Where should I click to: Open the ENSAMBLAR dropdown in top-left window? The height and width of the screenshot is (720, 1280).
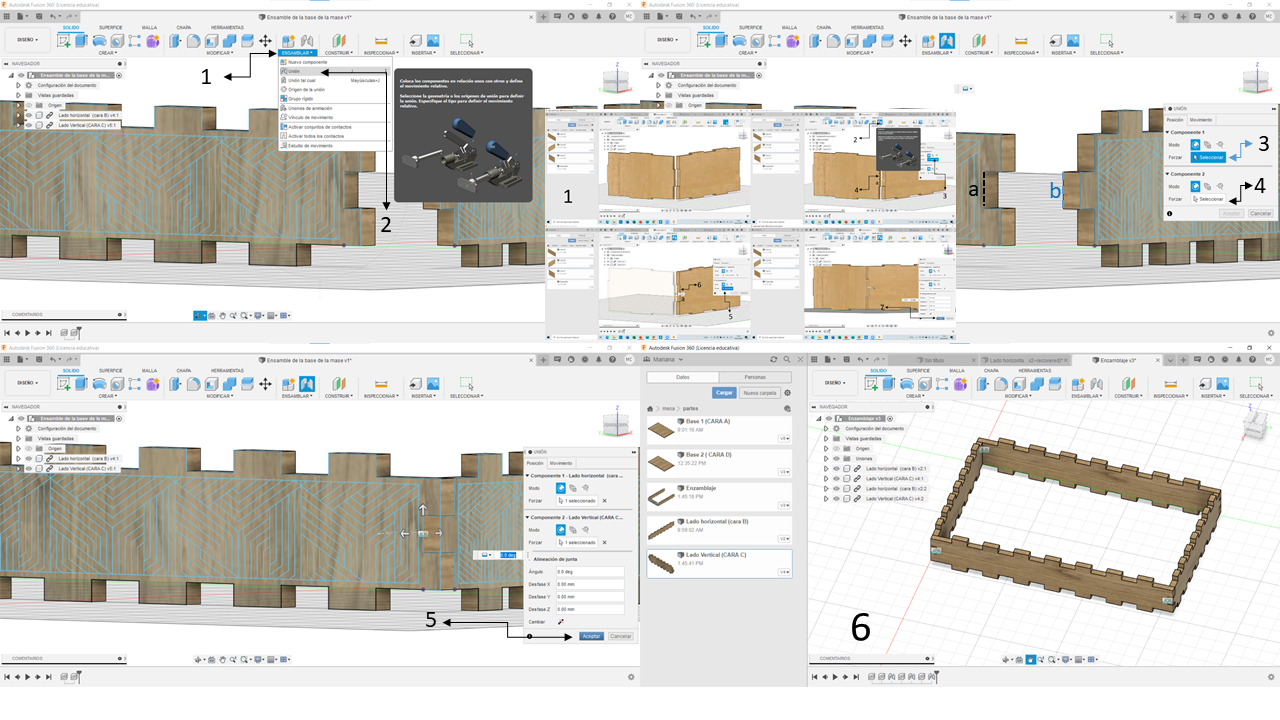click(297, 52)
